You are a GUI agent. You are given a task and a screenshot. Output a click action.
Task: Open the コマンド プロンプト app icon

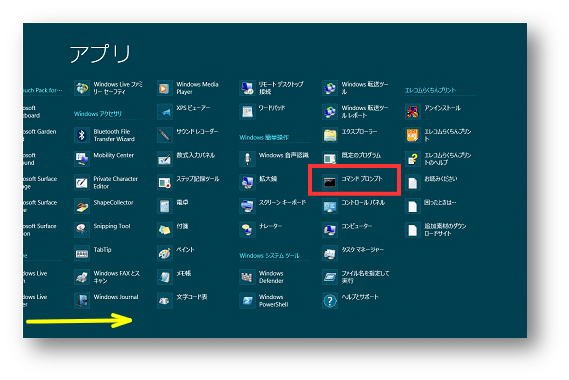tap(330, 183)
